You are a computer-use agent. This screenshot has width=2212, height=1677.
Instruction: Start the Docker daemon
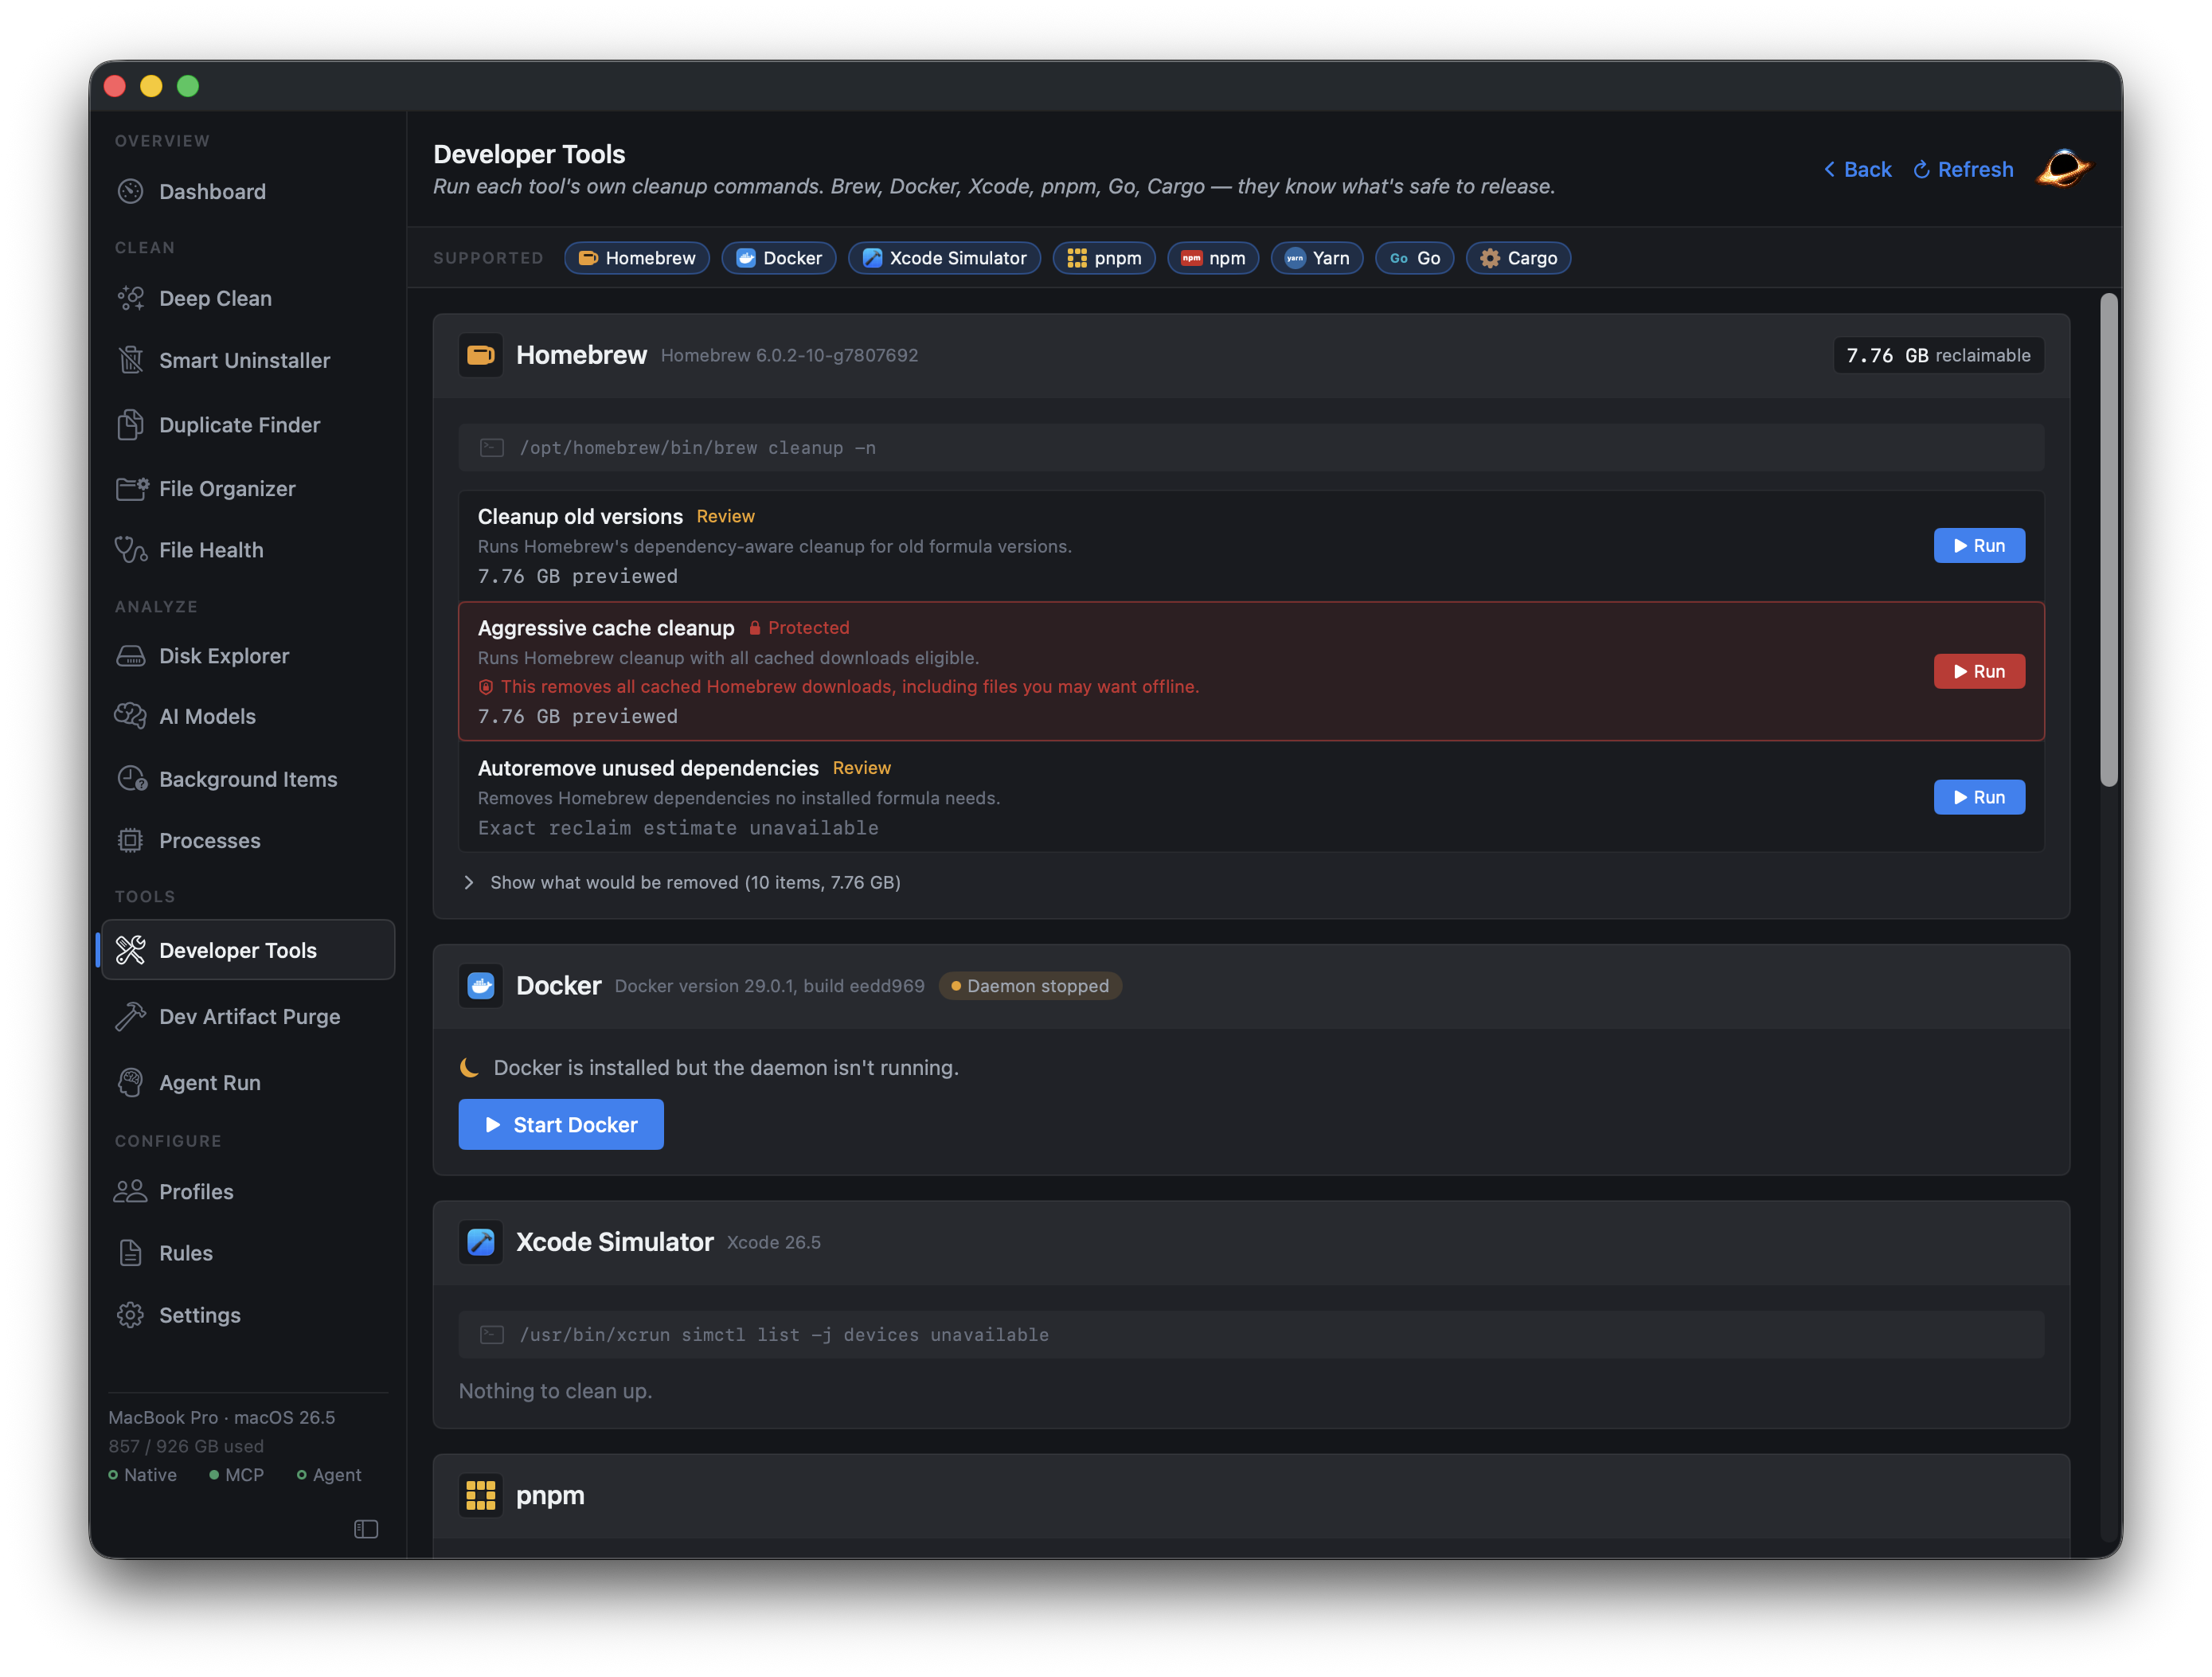tap(561, 1124)
